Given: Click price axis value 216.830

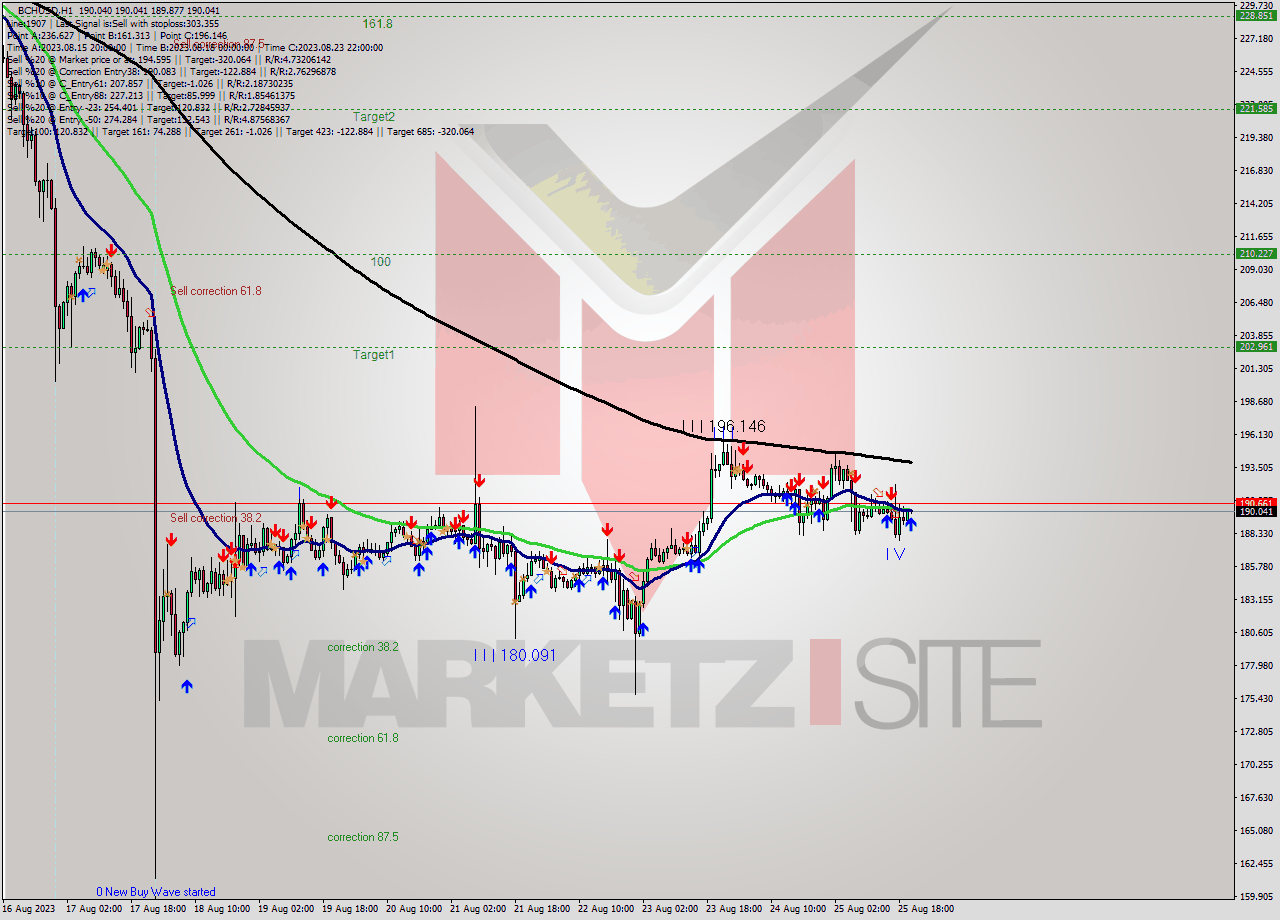Looking at the screenshot, I should (1256, 171).
